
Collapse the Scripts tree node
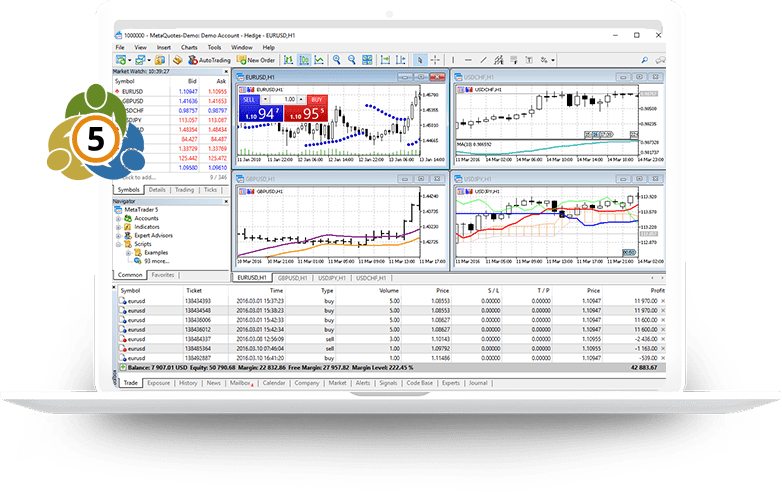(118, 244)
